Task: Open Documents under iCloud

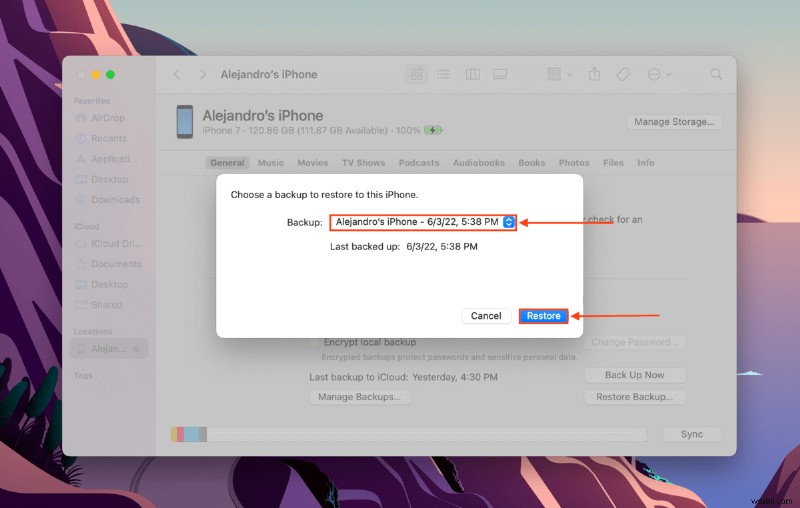Action: [x=116, y=264]
